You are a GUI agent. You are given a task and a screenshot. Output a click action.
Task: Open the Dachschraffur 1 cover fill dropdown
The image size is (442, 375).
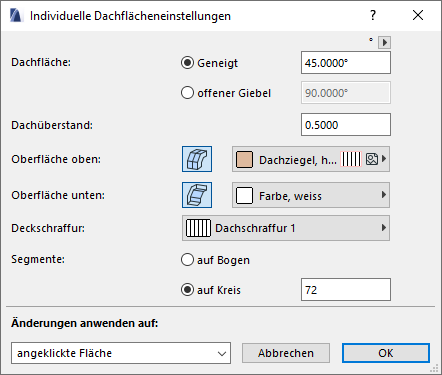286,228
